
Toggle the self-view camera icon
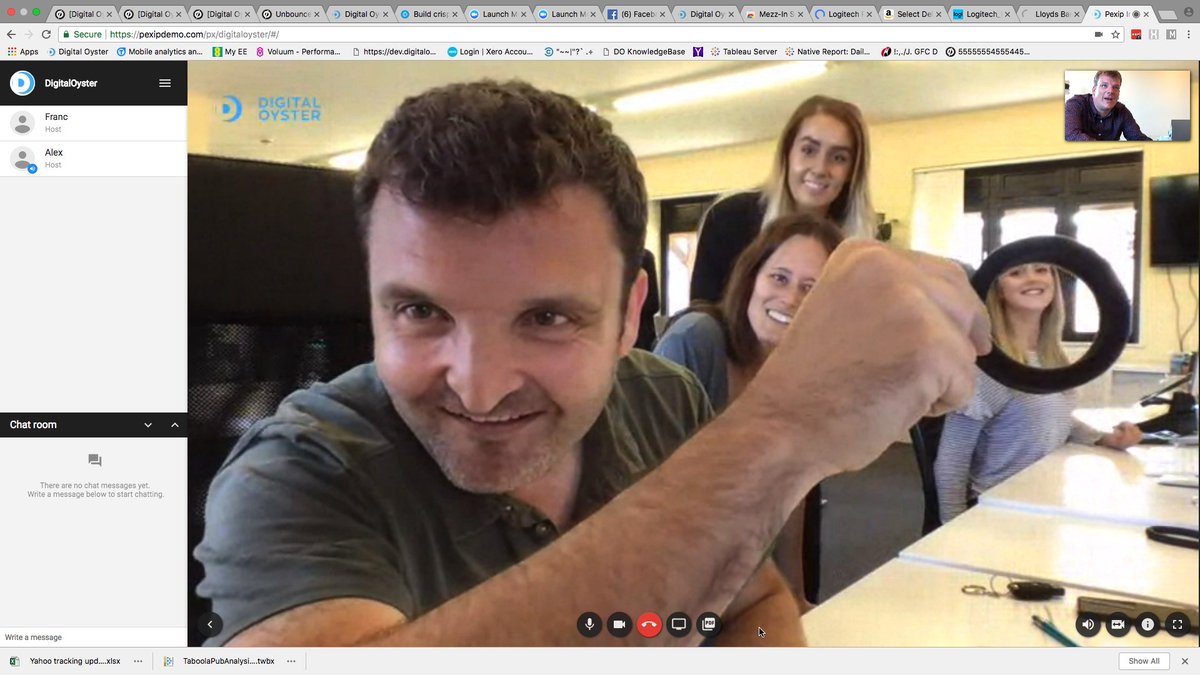(x=1118, y=624)
